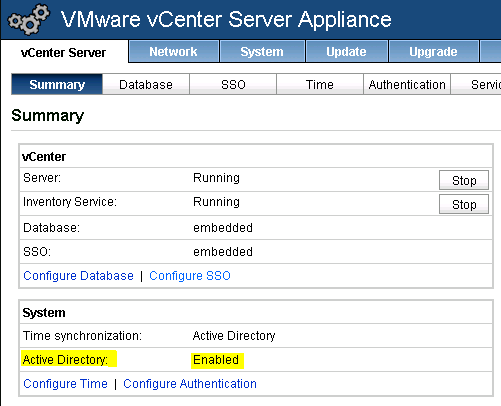Open the System main tab

[x=262, y=51]
